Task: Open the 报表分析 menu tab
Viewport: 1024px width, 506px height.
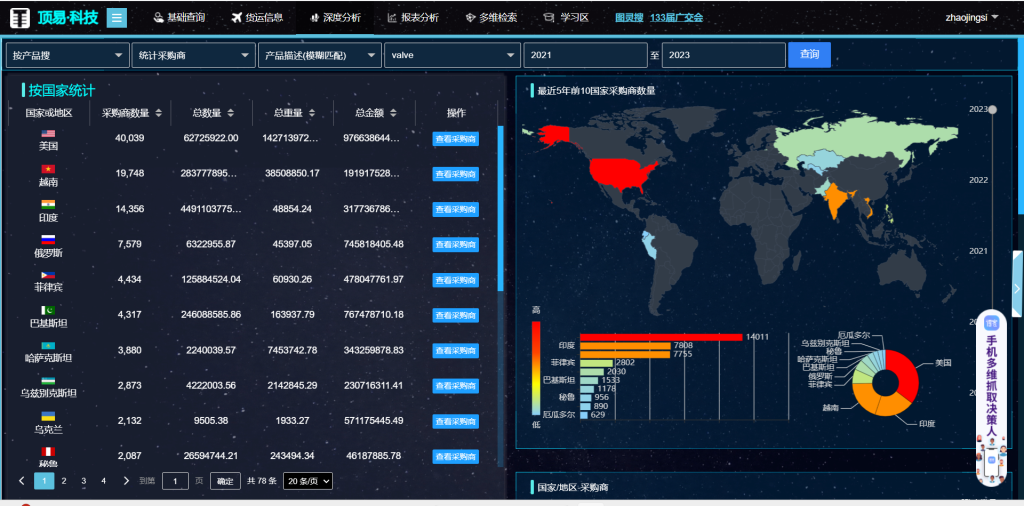Action: (412, 17)
